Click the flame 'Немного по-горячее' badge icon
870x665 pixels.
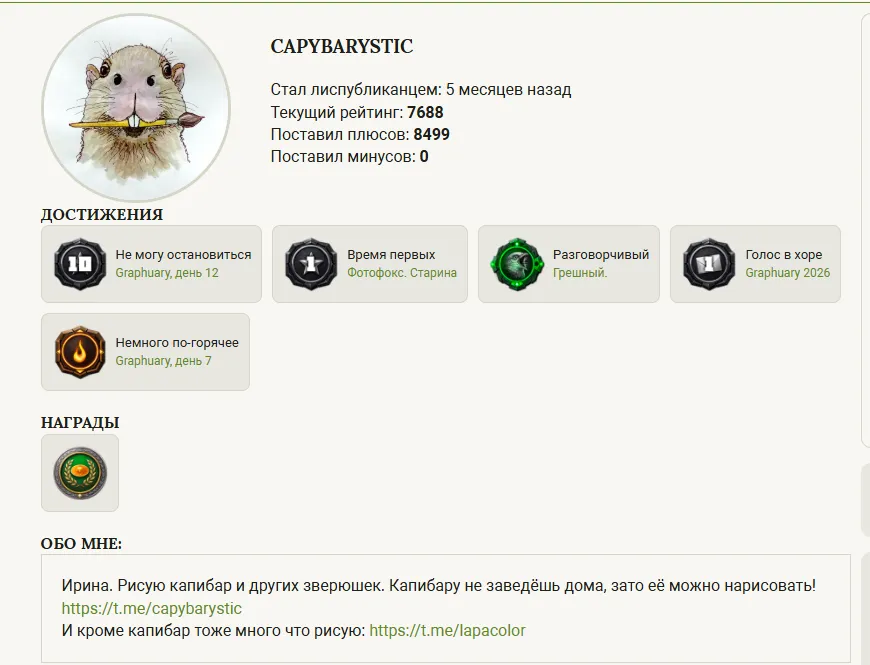79,352
